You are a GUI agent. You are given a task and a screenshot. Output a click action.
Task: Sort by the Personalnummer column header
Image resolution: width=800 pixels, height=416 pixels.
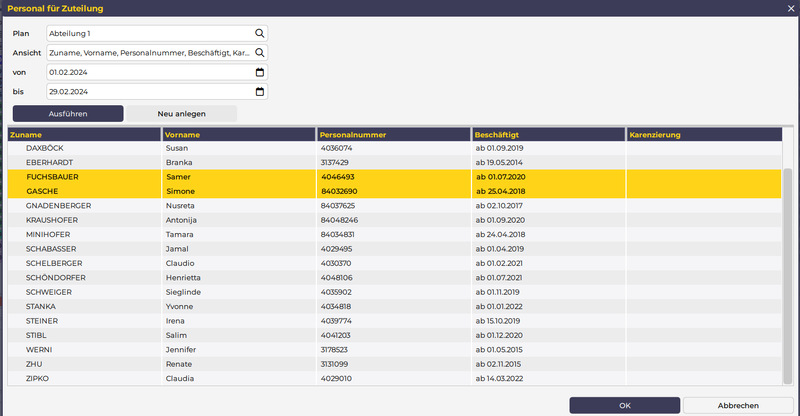392,134
